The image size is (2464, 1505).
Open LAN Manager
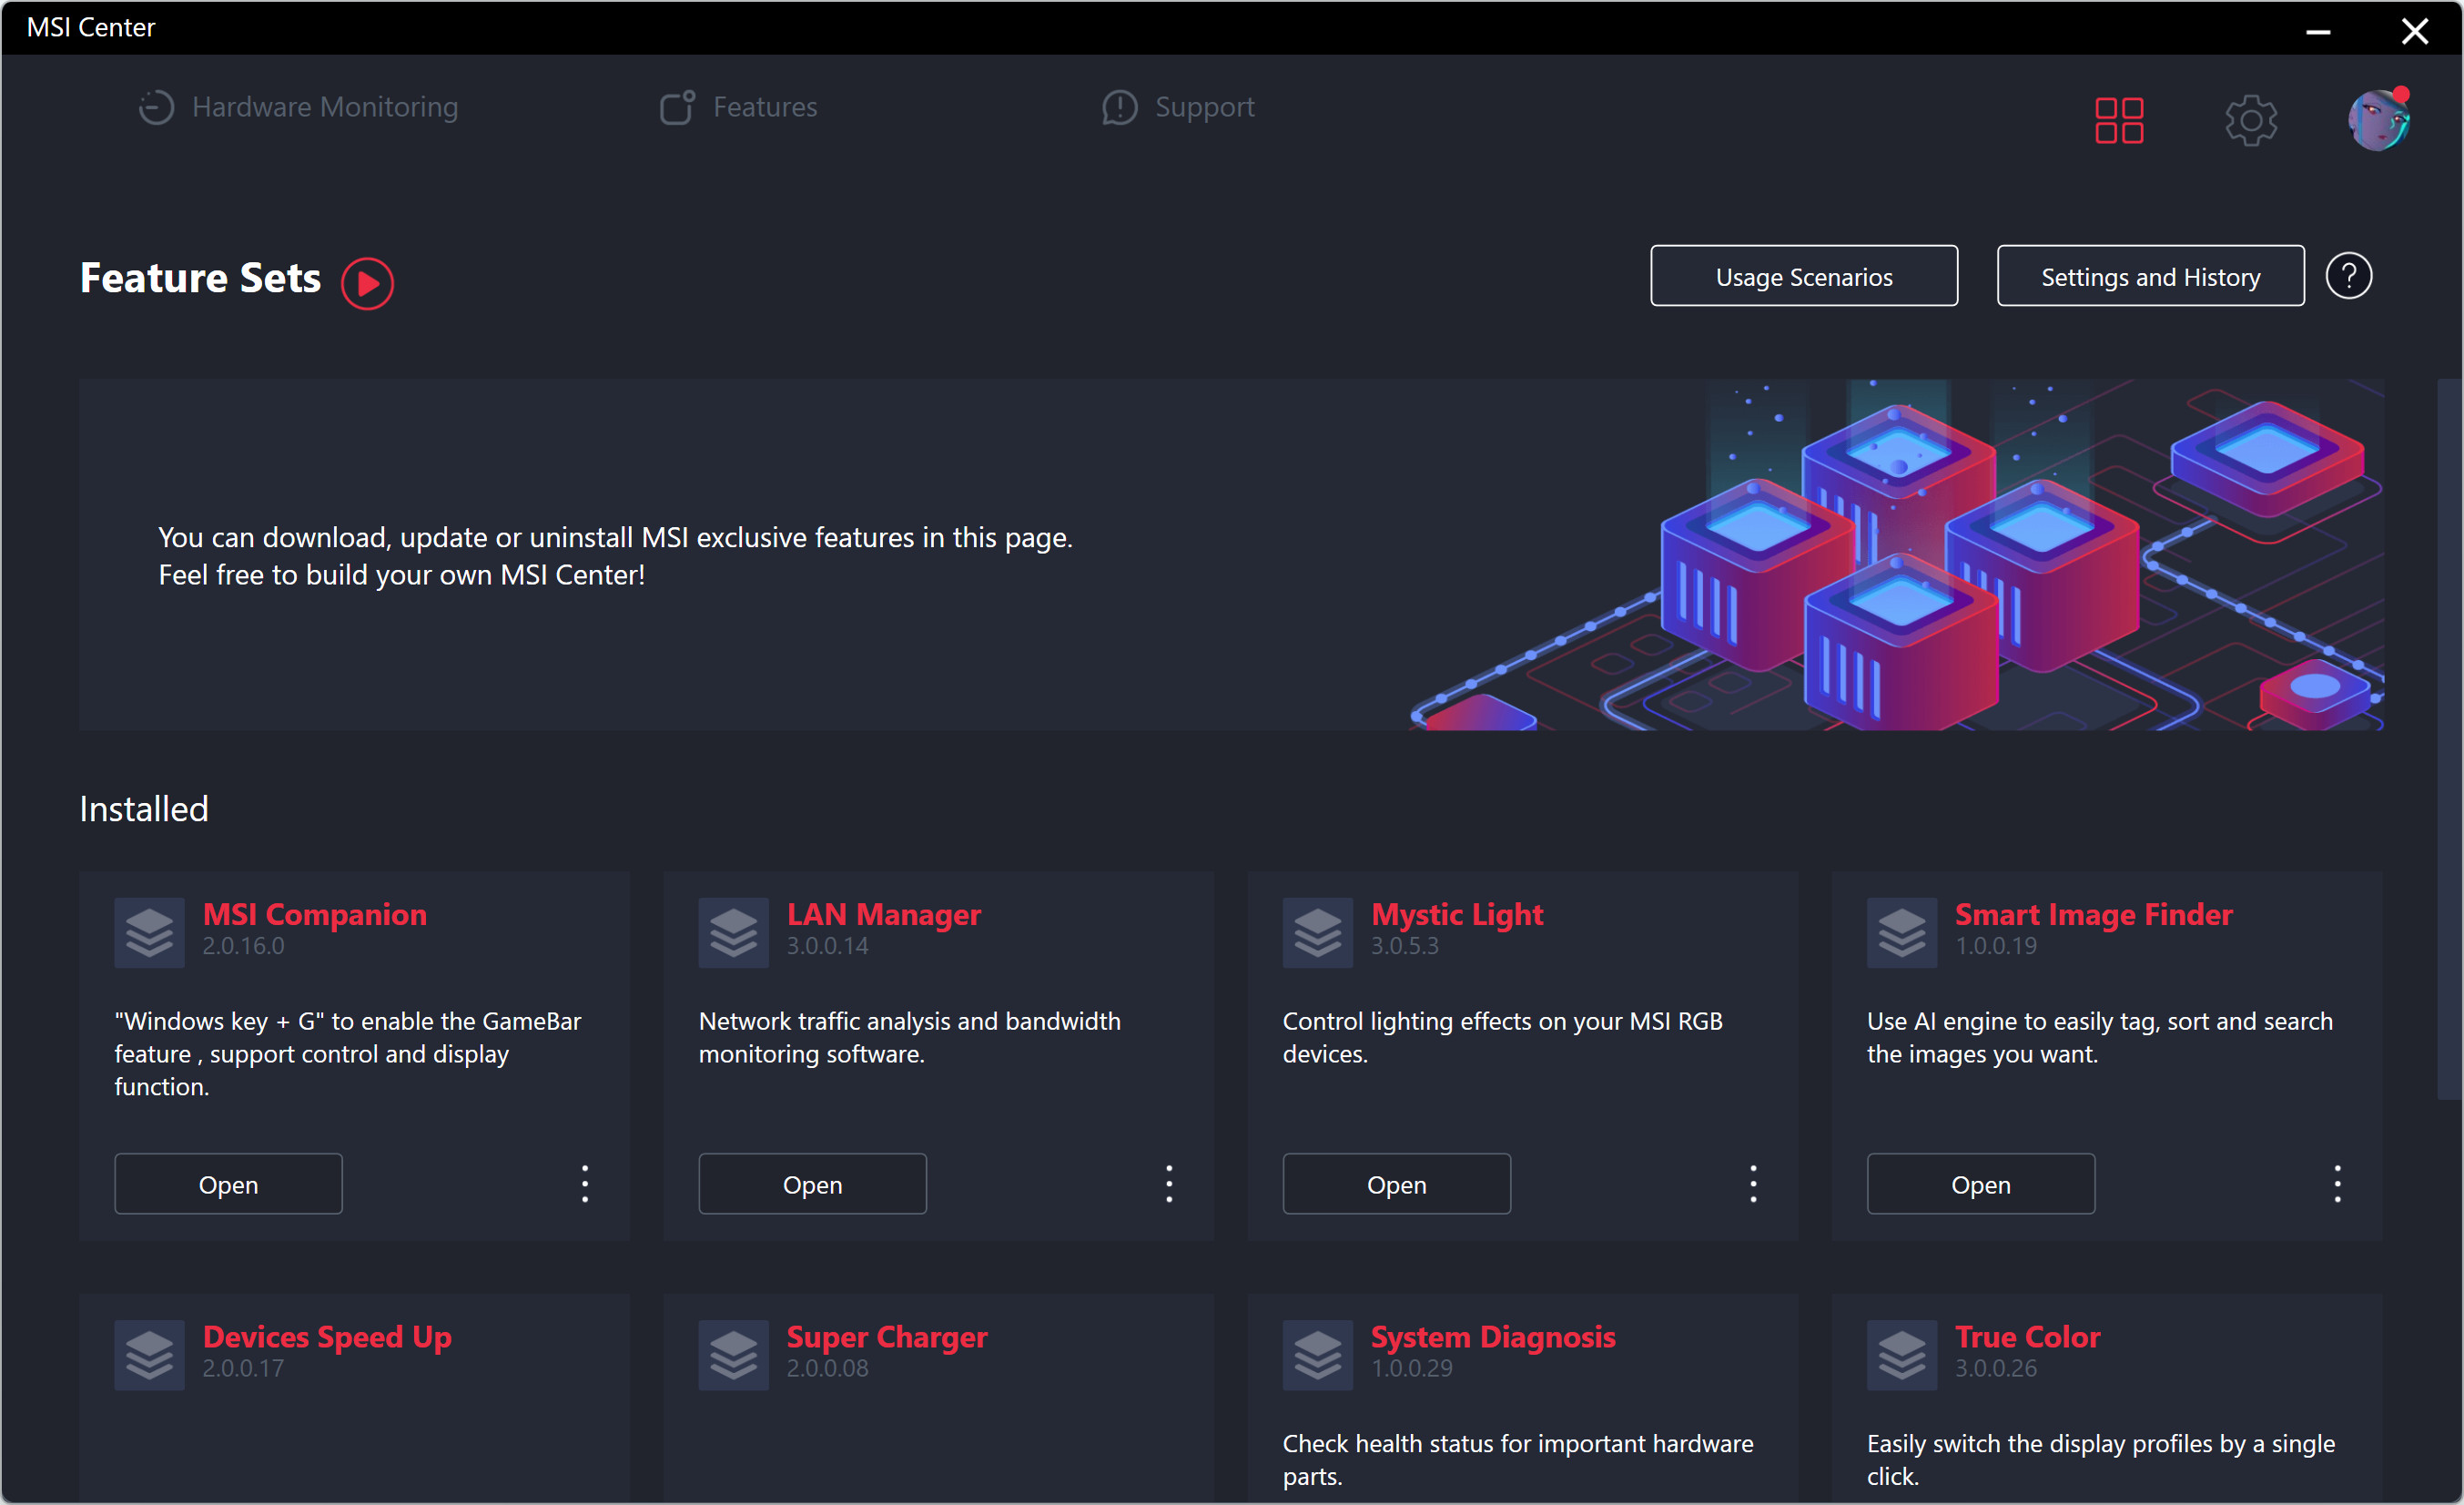click(x=812, y=1184)
